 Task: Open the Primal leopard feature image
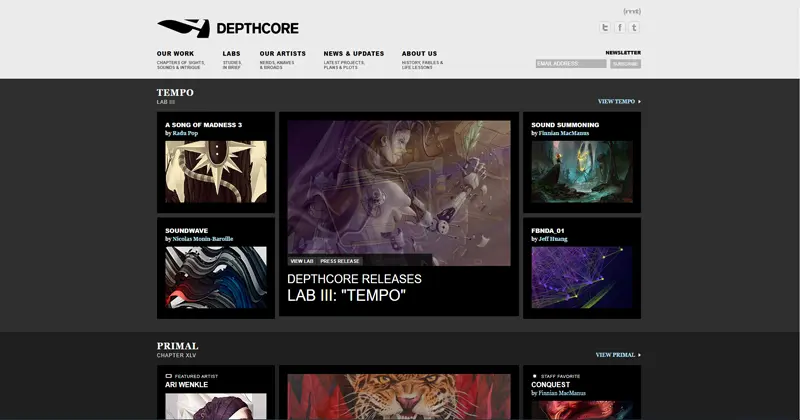tap(399, 397)
